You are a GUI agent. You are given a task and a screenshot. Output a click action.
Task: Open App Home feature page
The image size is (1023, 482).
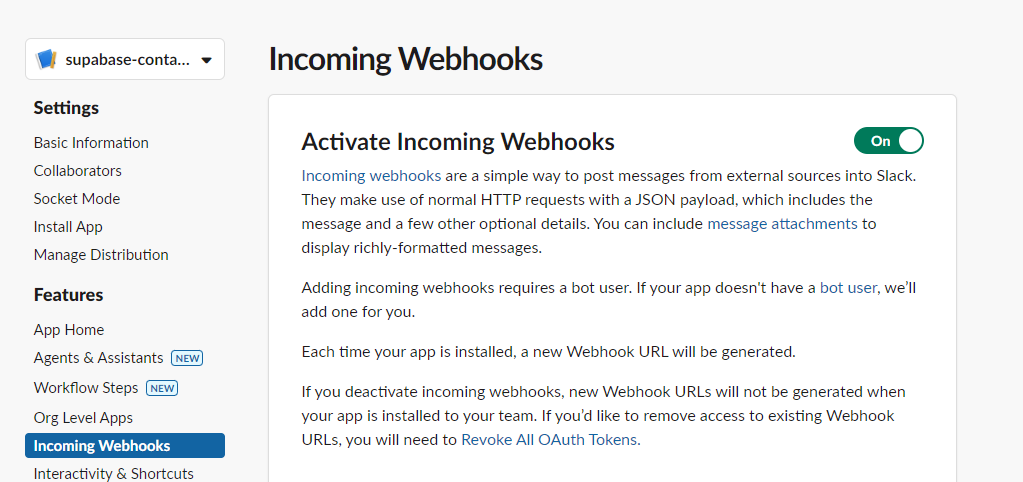tap(68, 330)
